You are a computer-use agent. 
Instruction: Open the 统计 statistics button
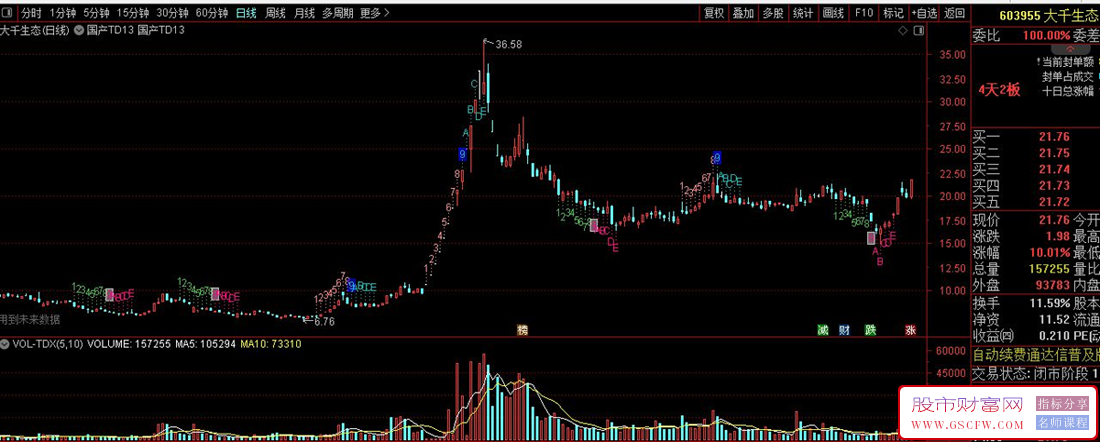click(803, 13)
